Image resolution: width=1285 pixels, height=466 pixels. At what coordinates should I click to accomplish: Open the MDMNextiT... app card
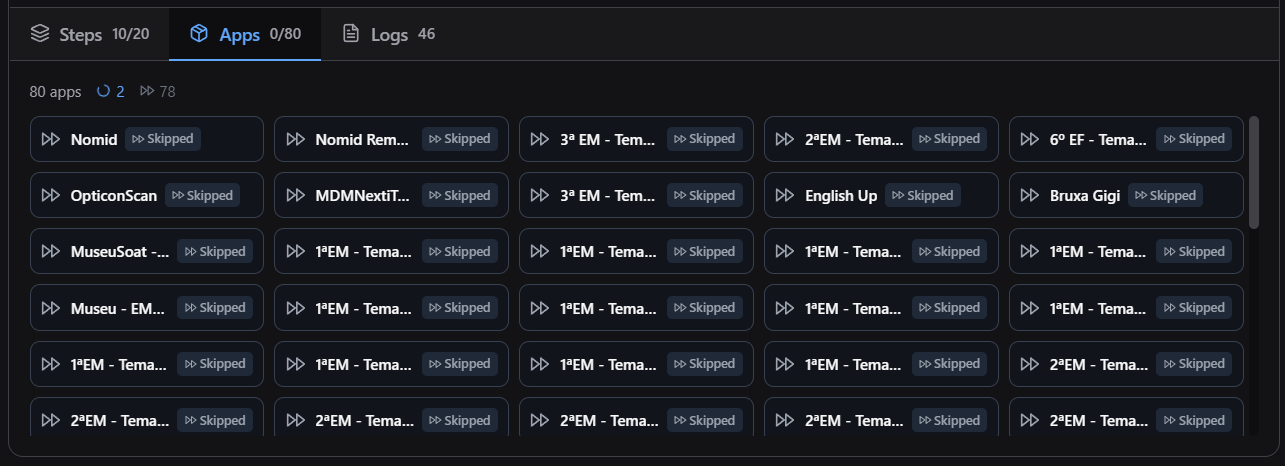tap(391, 196)
